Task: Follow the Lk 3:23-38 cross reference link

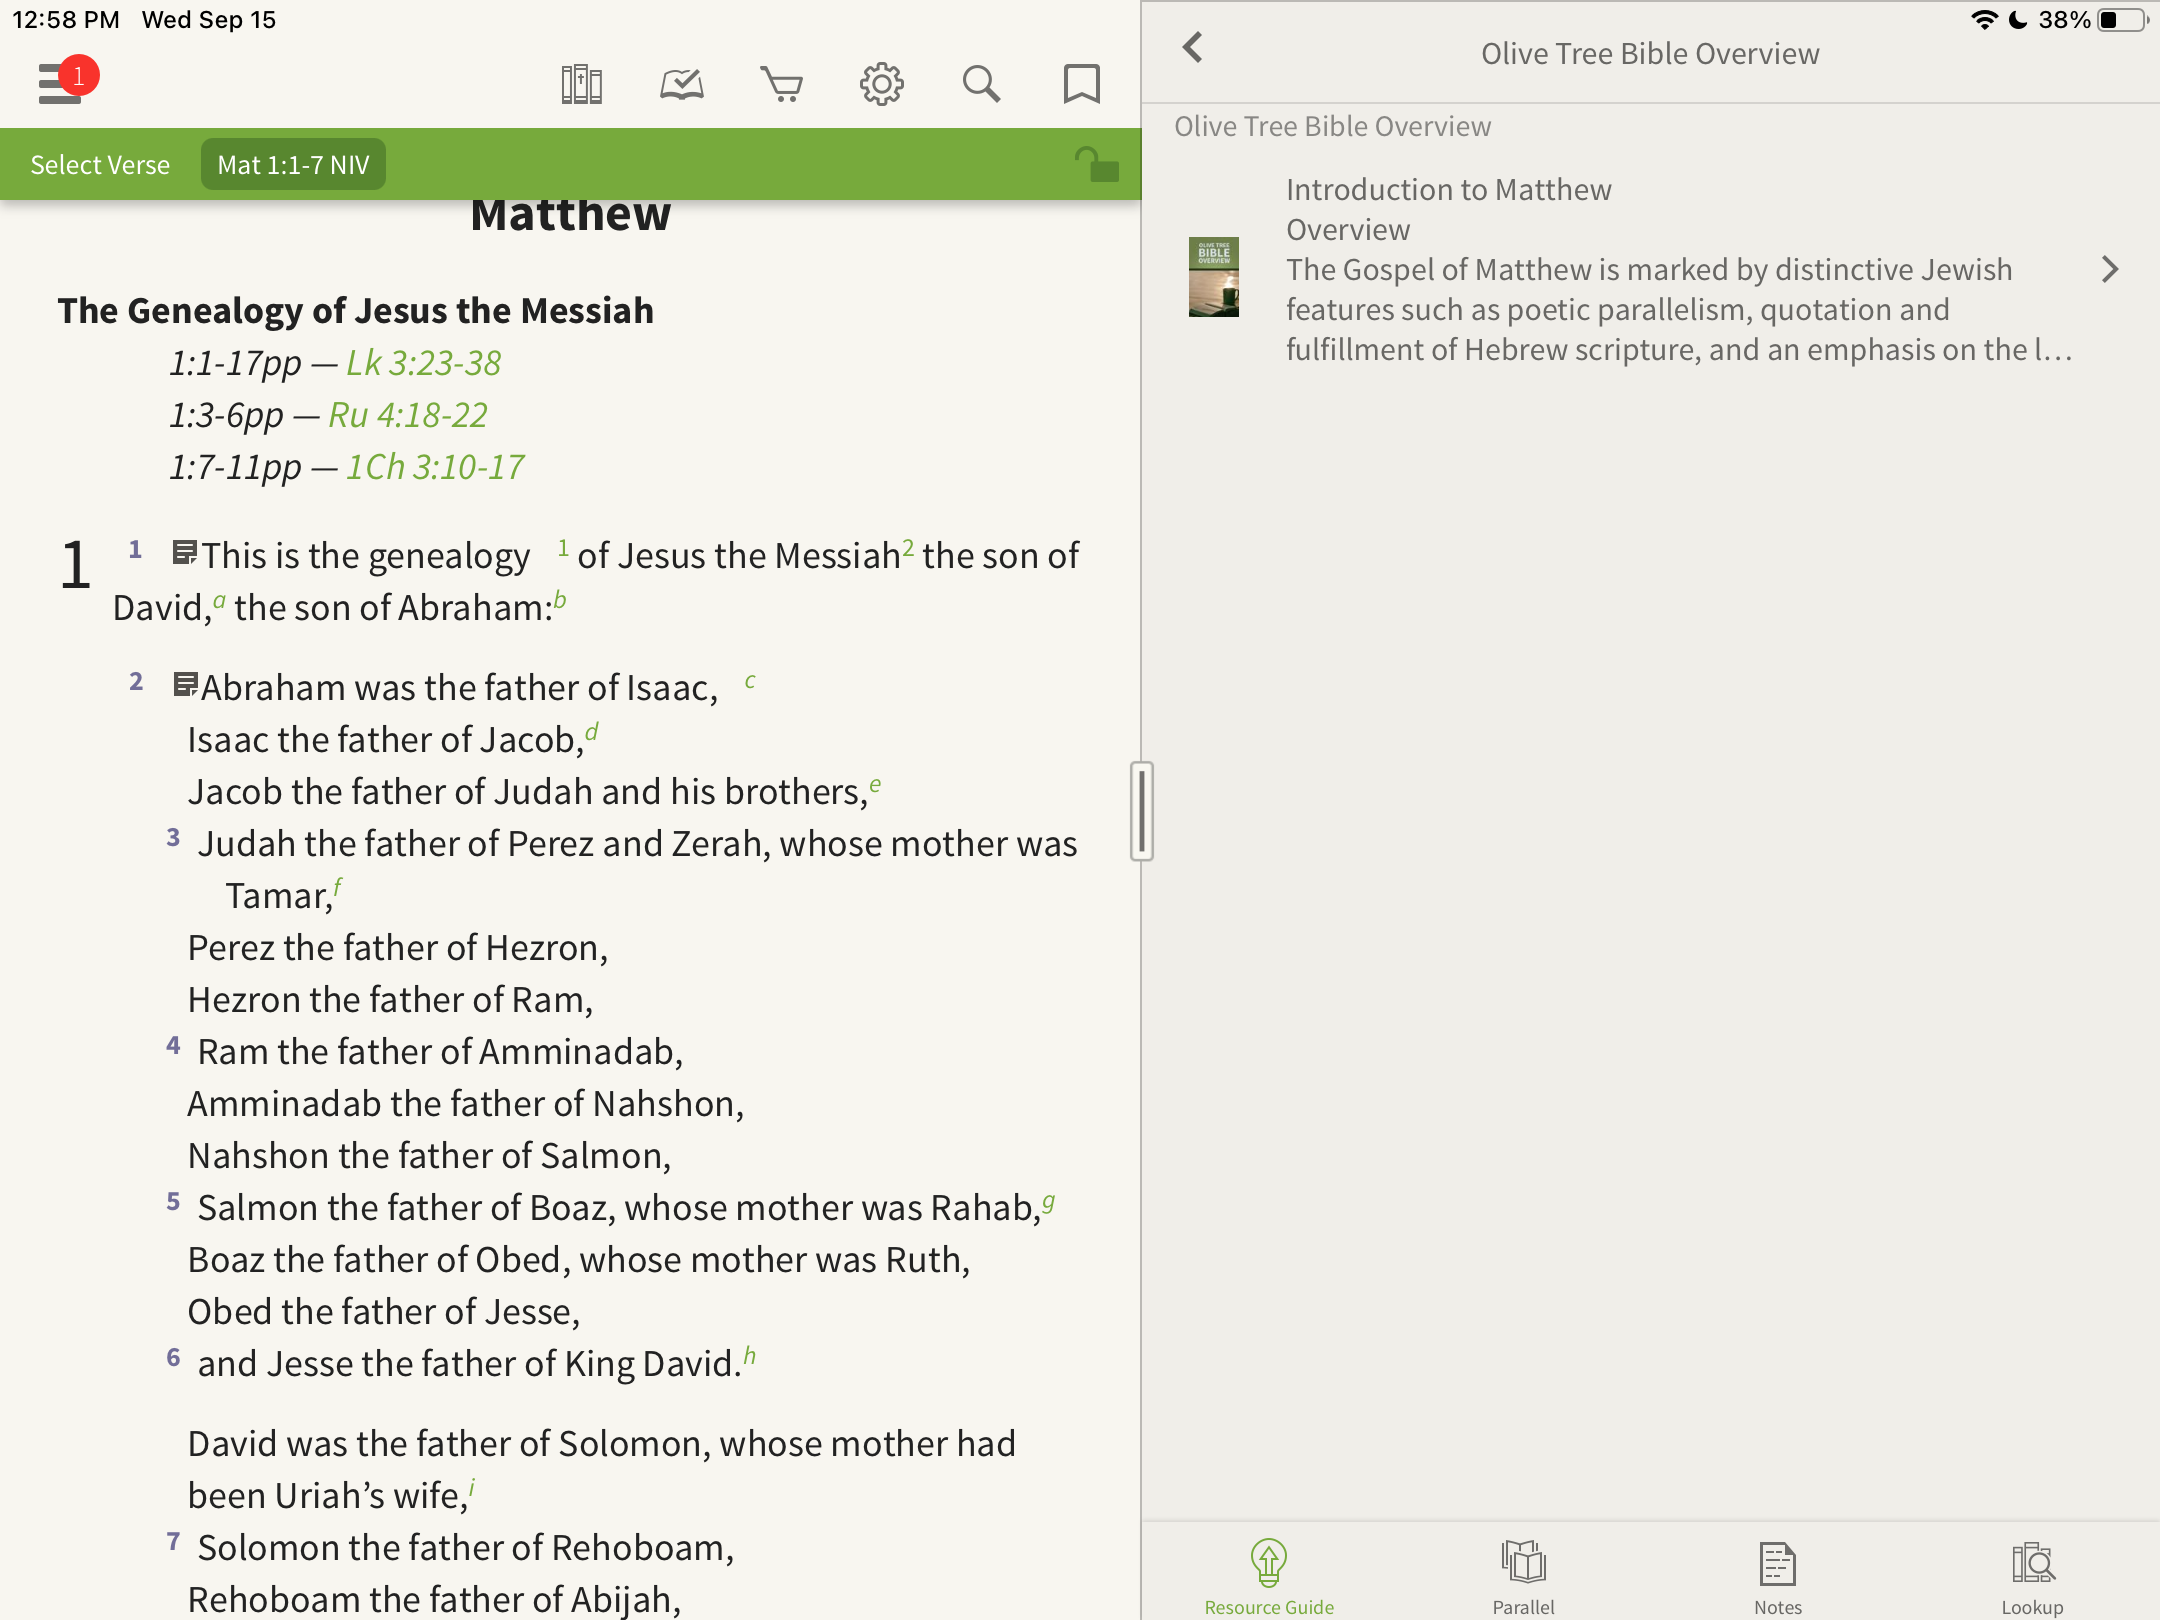Action: point(423,363)
